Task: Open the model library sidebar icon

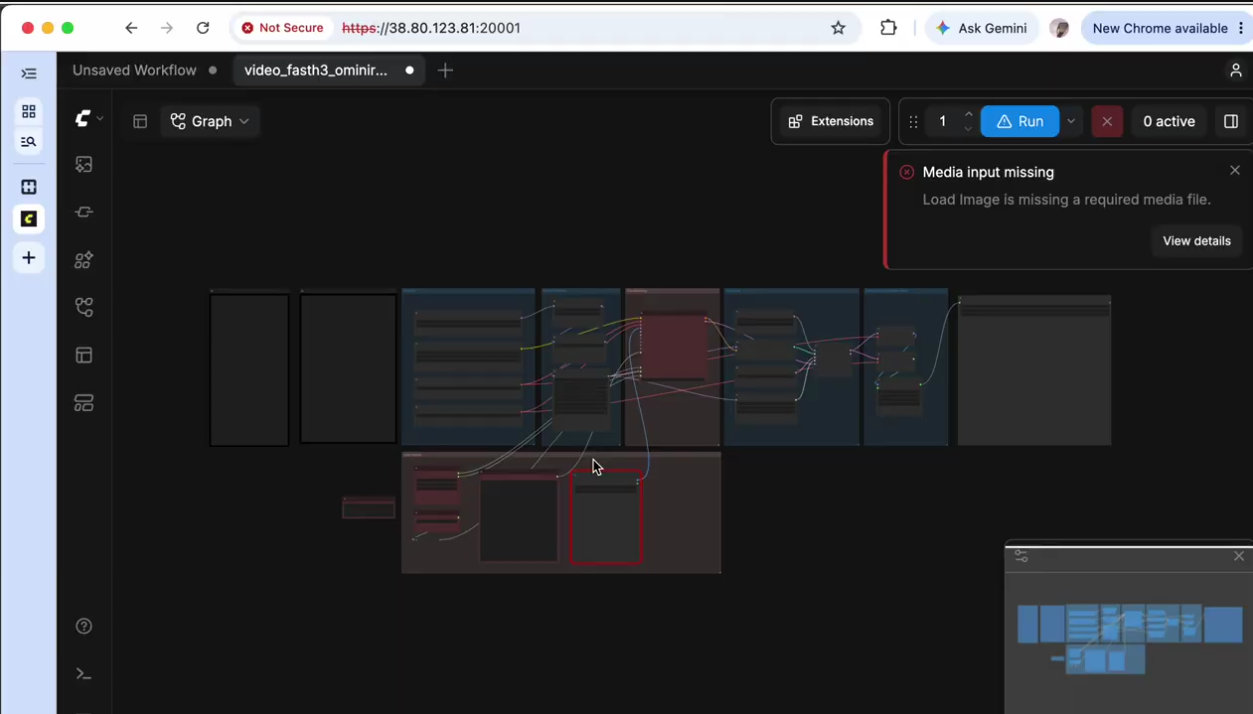Action: (x=84, y=260)
